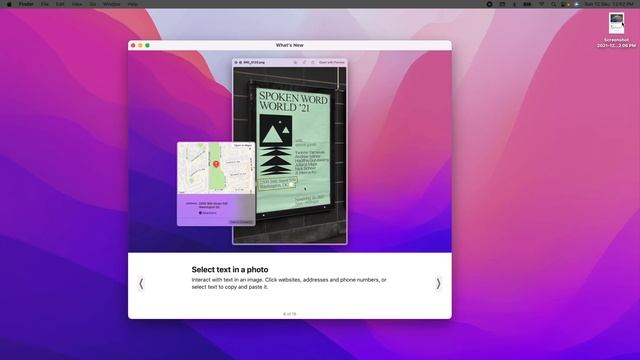Open the Window menu

[111, 4]
